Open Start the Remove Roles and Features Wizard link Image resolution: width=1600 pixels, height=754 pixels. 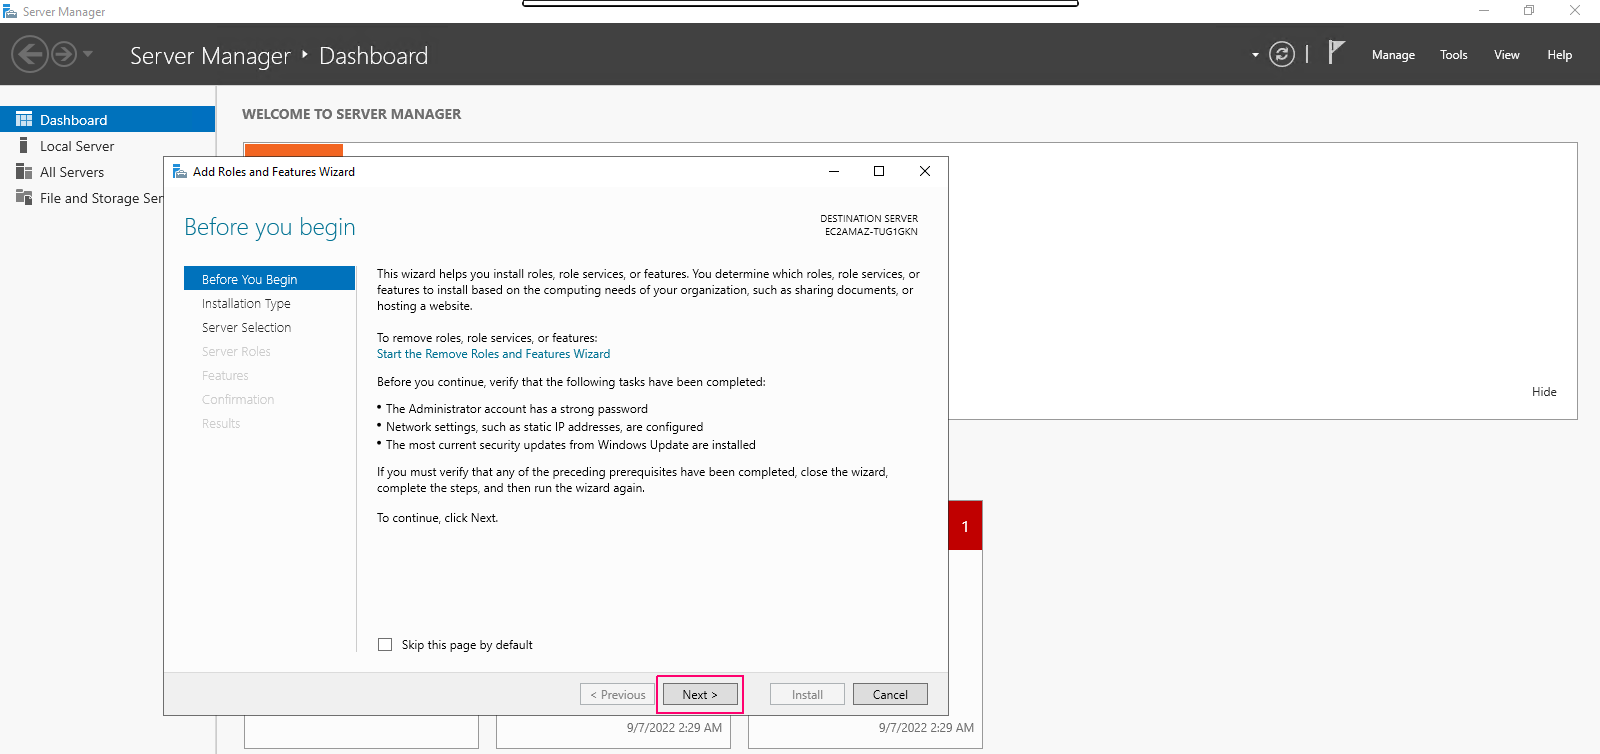pos(493,354)
